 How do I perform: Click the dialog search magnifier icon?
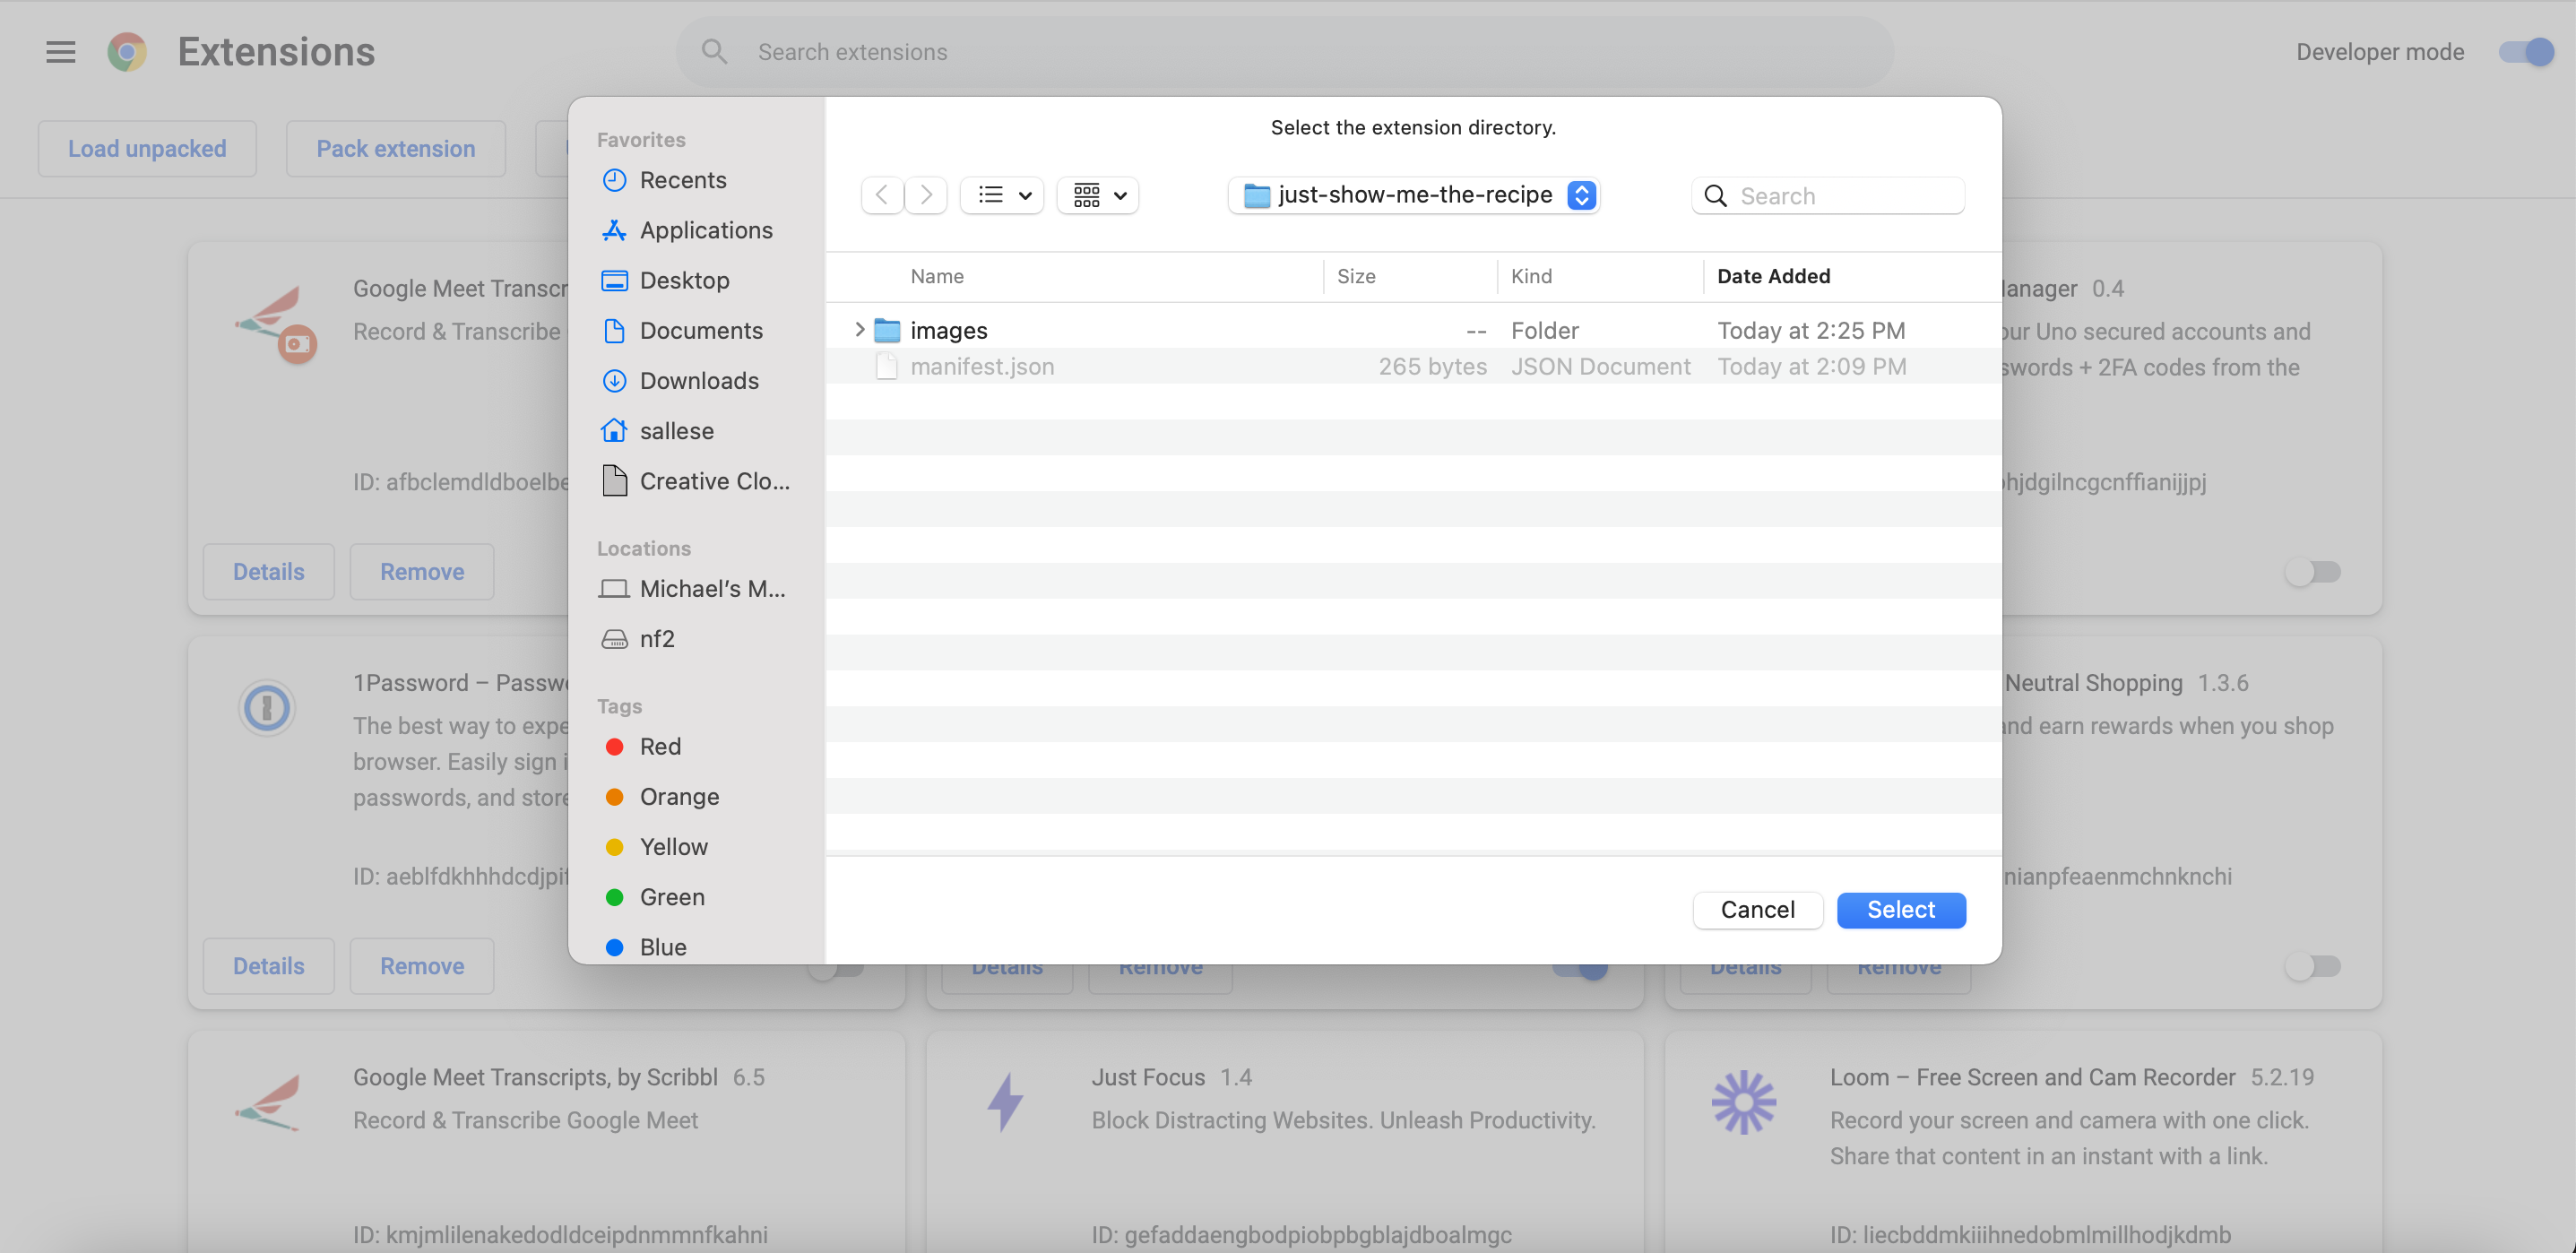pyautogui.click(x=1715, y=196)
